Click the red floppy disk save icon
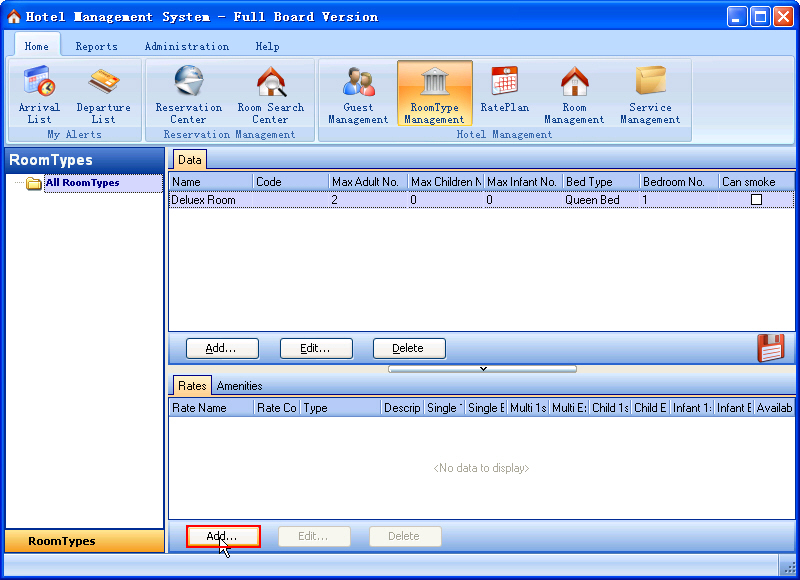 click(770, 347)
